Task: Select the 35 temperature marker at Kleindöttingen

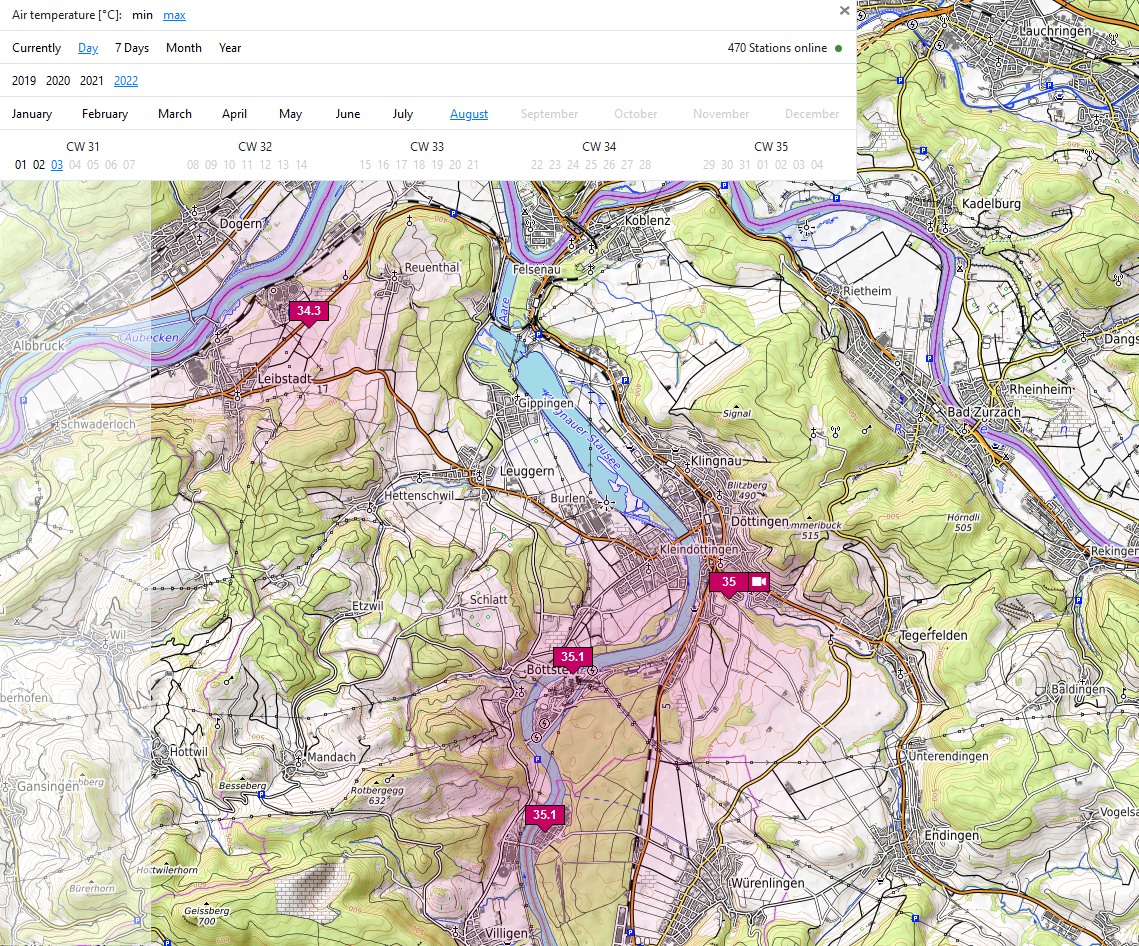Action: coord(729,582)
